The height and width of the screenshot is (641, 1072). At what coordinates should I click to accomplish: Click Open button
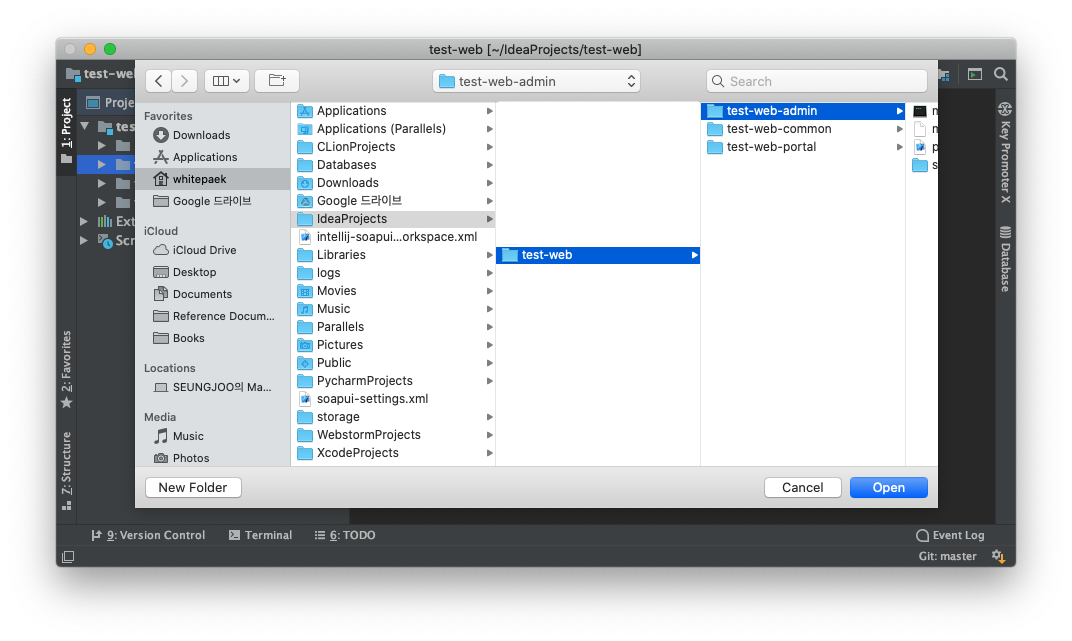(x=889, y=487)
